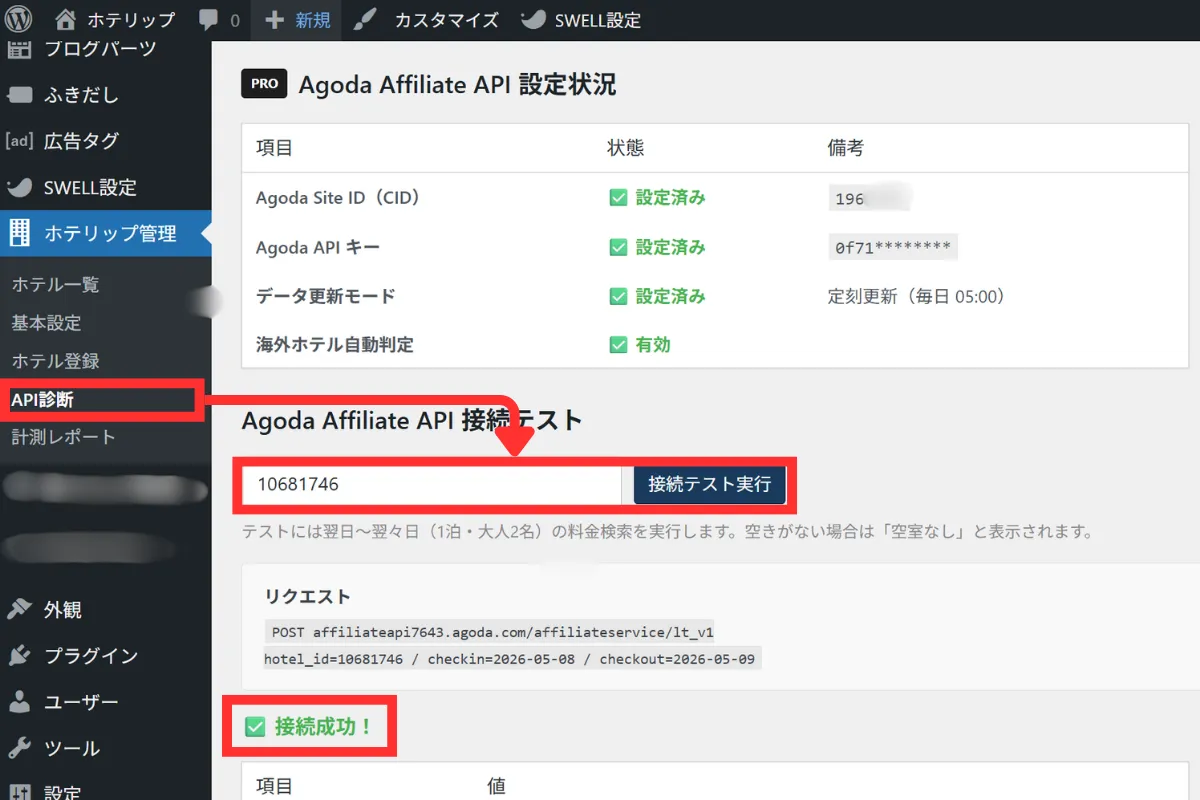The image size is (1200, 800).
Task: Click the ホテリップ管理 building icon
Action: click(x=20, y=233)
